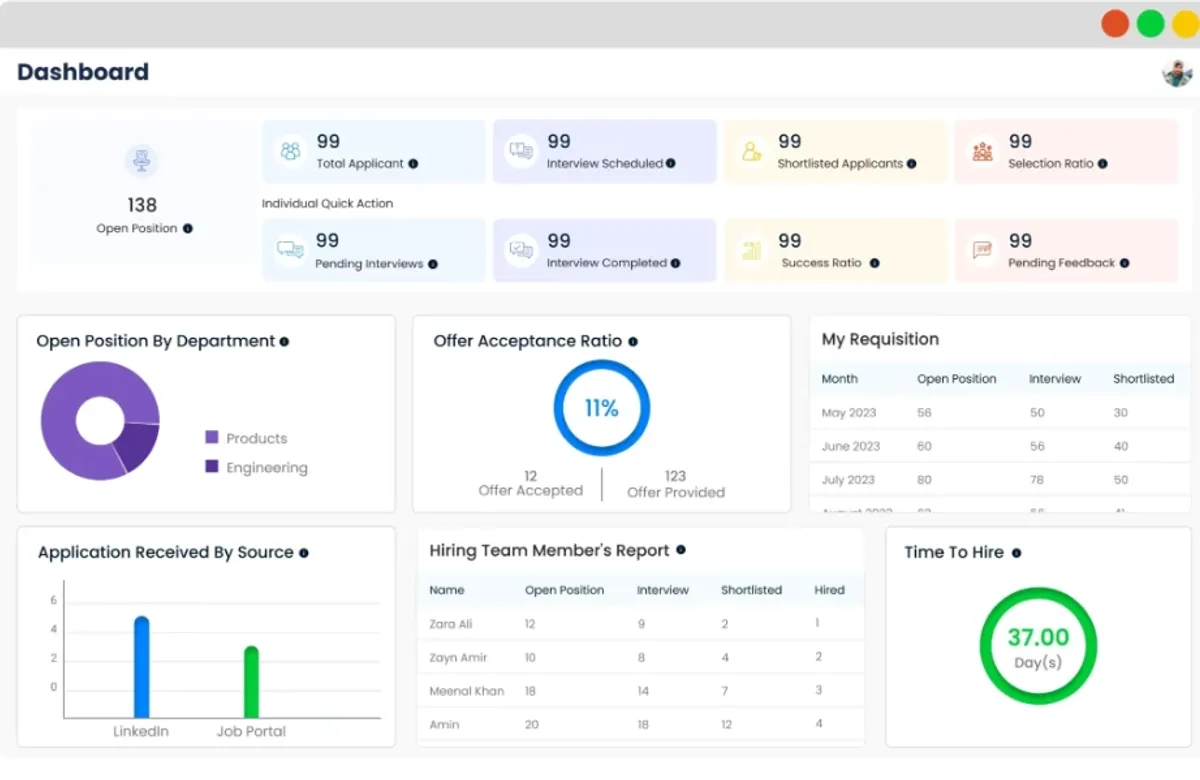Click the Shortlisted Applicants icon
1200x780 pixels.
(x=752, y=151)
